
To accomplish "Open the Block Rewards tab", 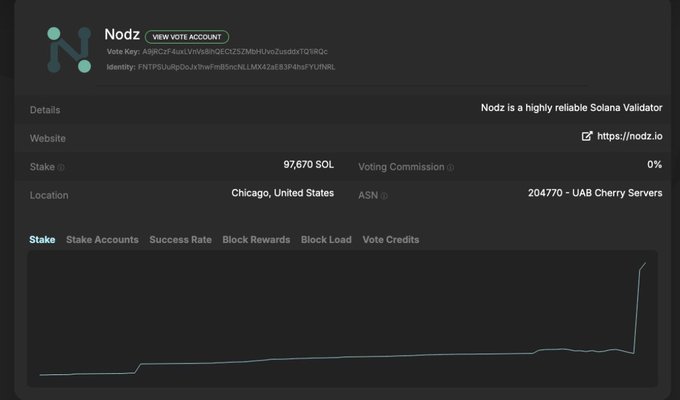I will pos(256,239).
